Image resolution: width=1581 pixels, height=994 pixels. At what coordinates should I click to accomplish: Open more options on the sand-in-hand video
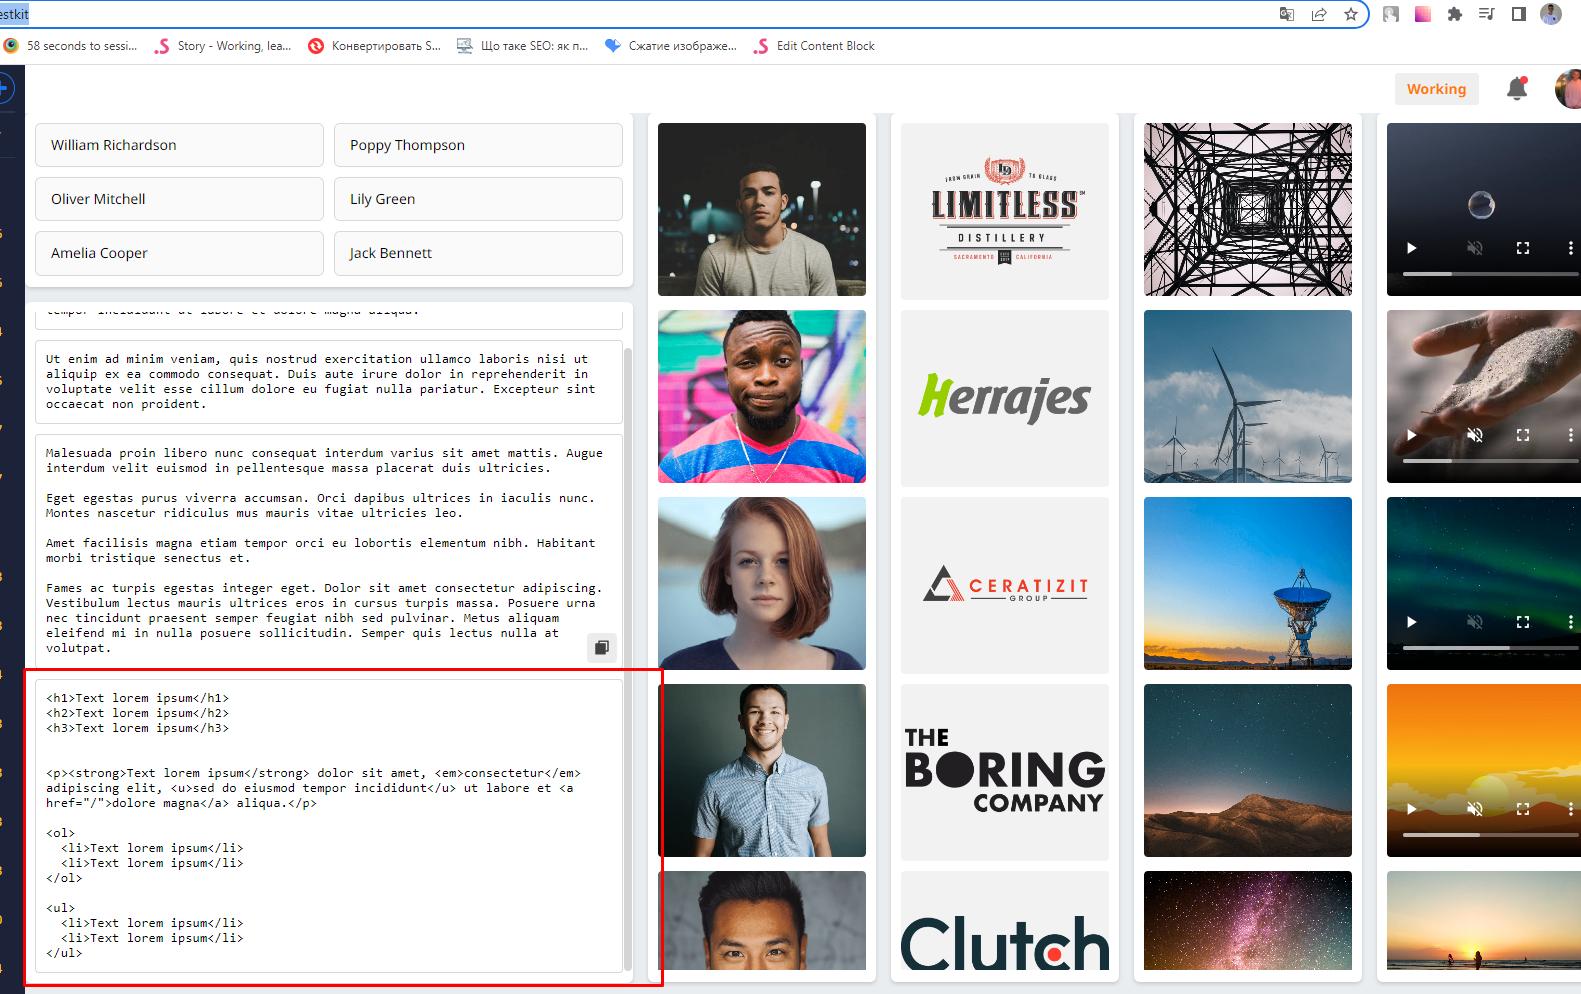pos(1570,435)
